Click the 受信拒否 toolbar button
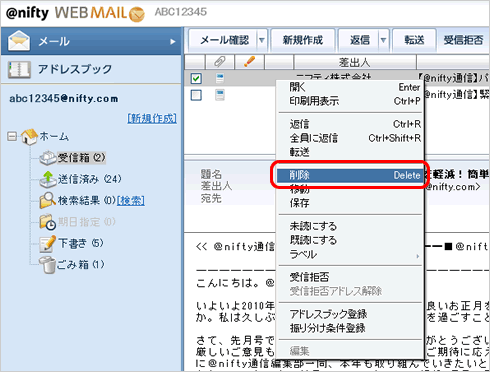The width and height of the screenshot is (490, 372). click(x=463, y=40)
